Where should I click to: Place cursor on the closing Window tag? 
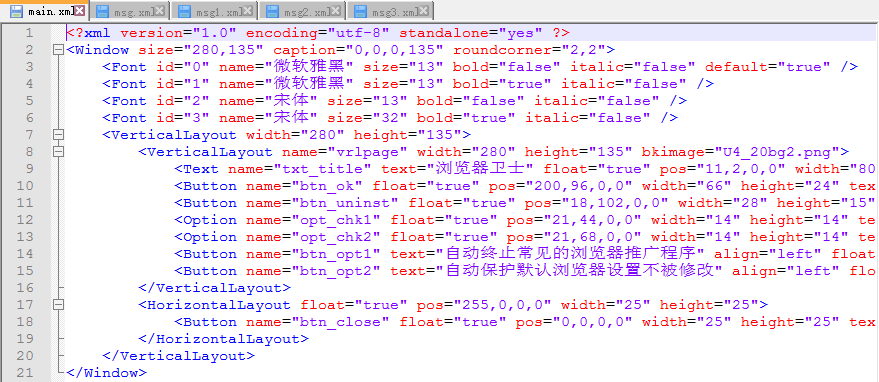tap(107, 372)
